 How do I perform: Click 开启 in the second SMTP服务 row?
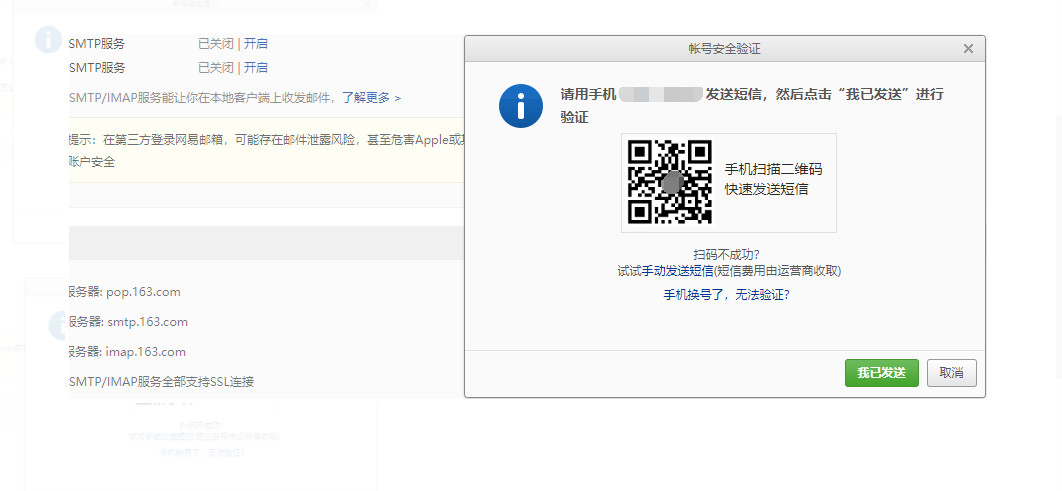click(x=255, y=68)
